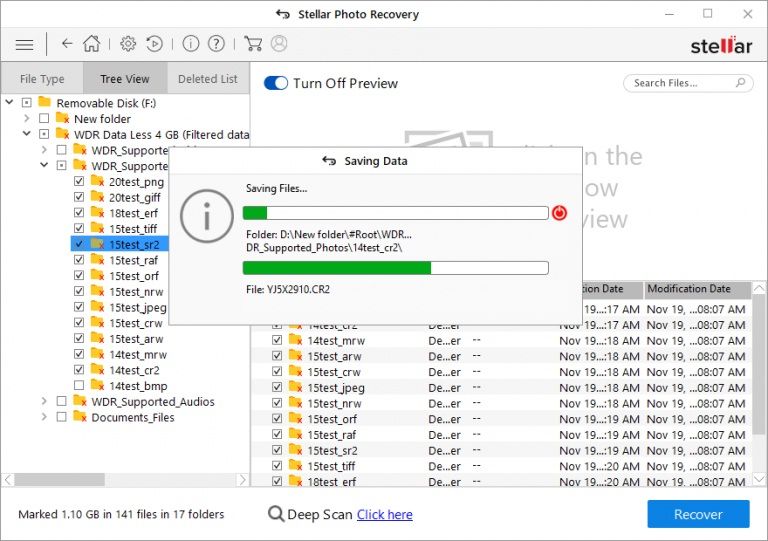Check the WDR_Supported_Audios checkbox
The width and height of the screenshot is (768, 541).
[61, 401]
